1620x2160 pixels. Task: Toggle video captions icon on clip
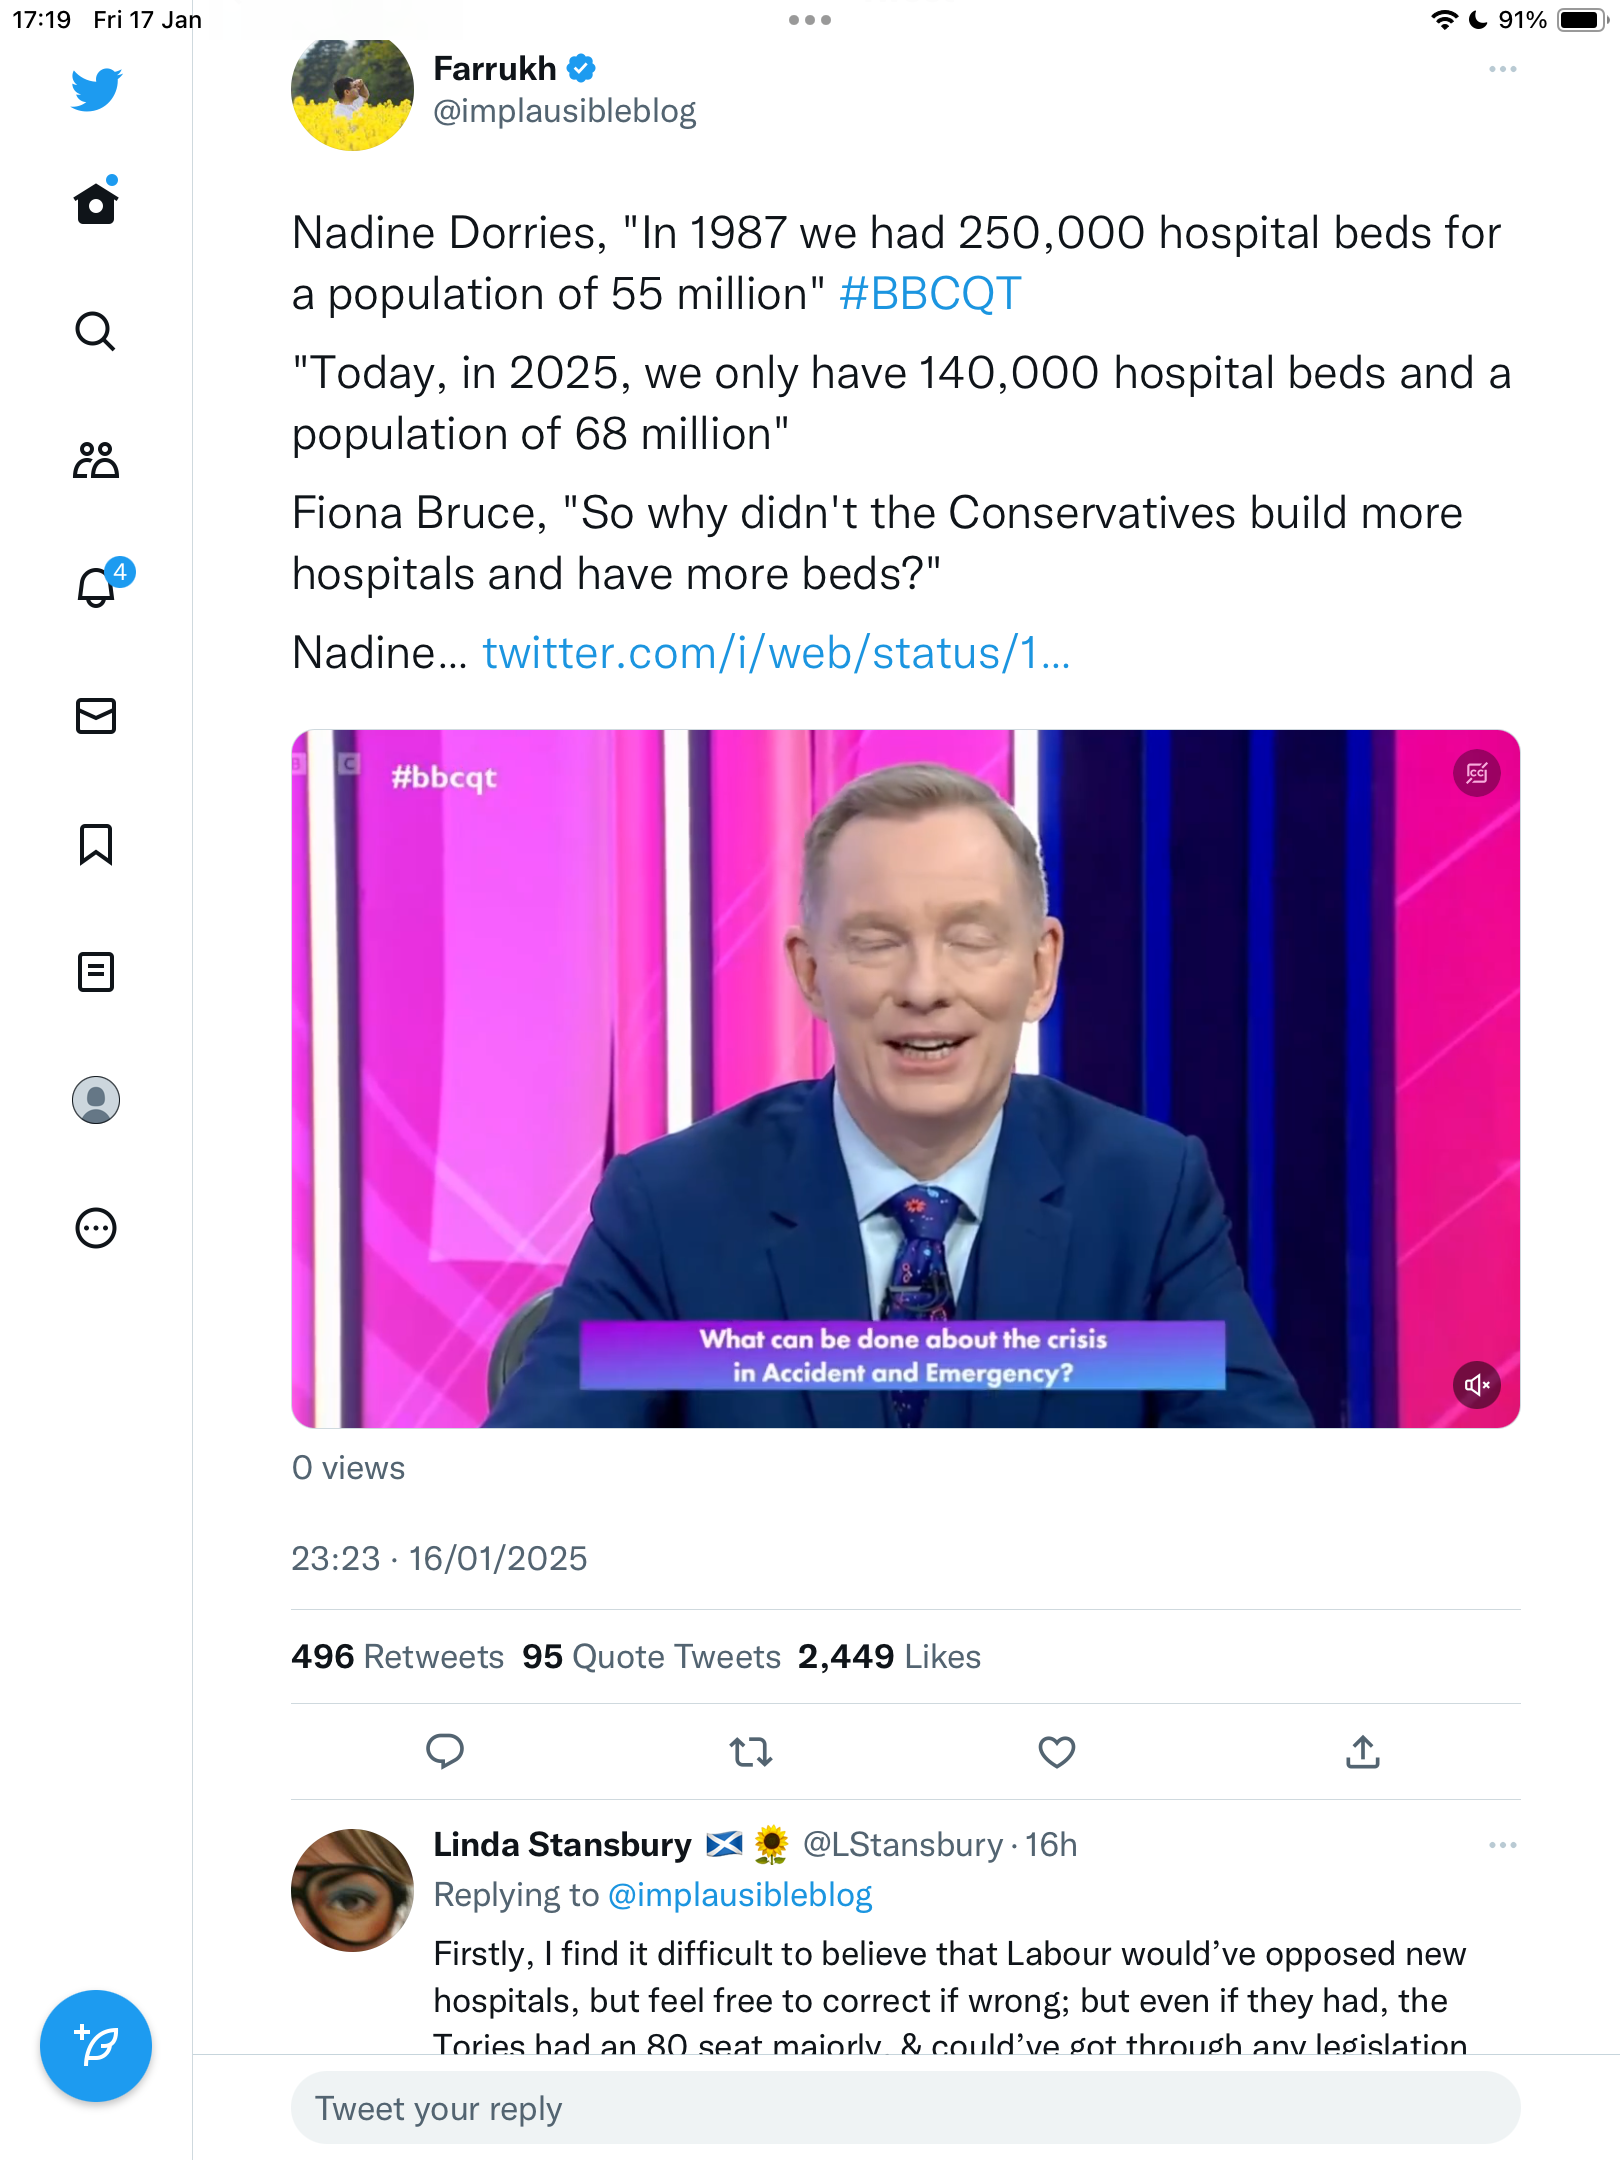pyautogui.click(x=1476, y=773)
